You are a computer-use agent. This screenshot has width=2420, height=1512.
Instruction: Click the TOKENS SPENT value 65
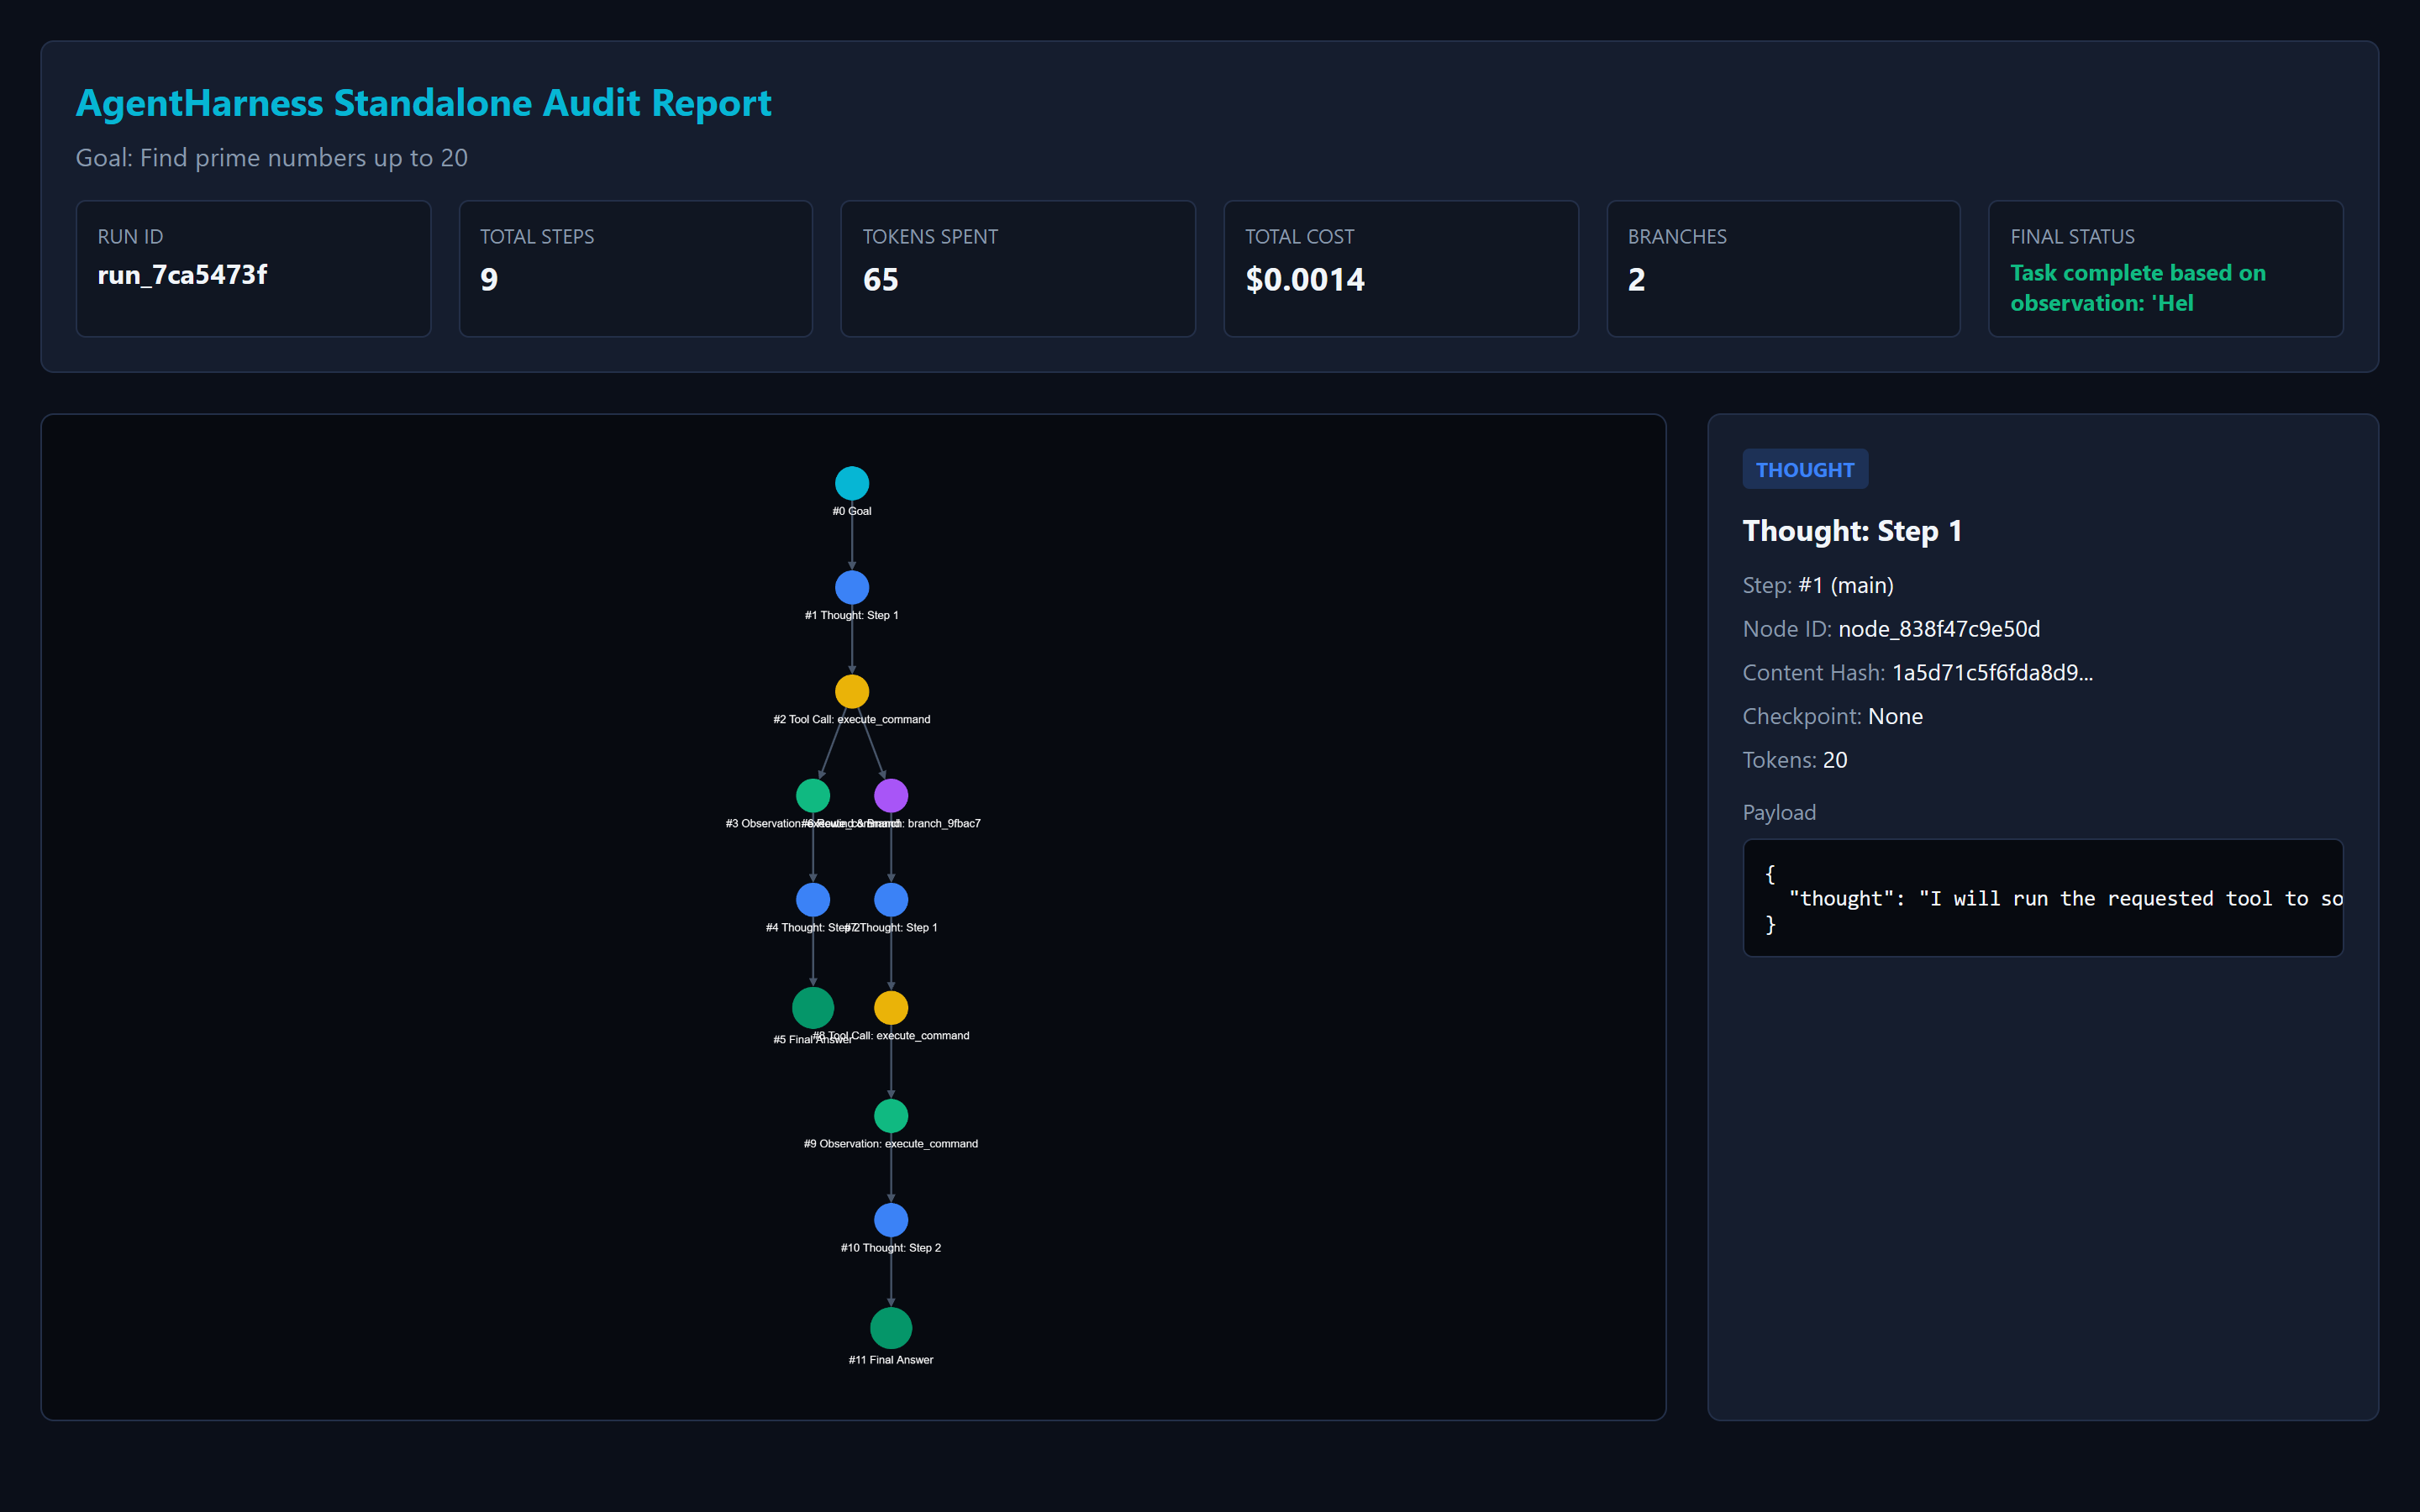pos(880,279)
